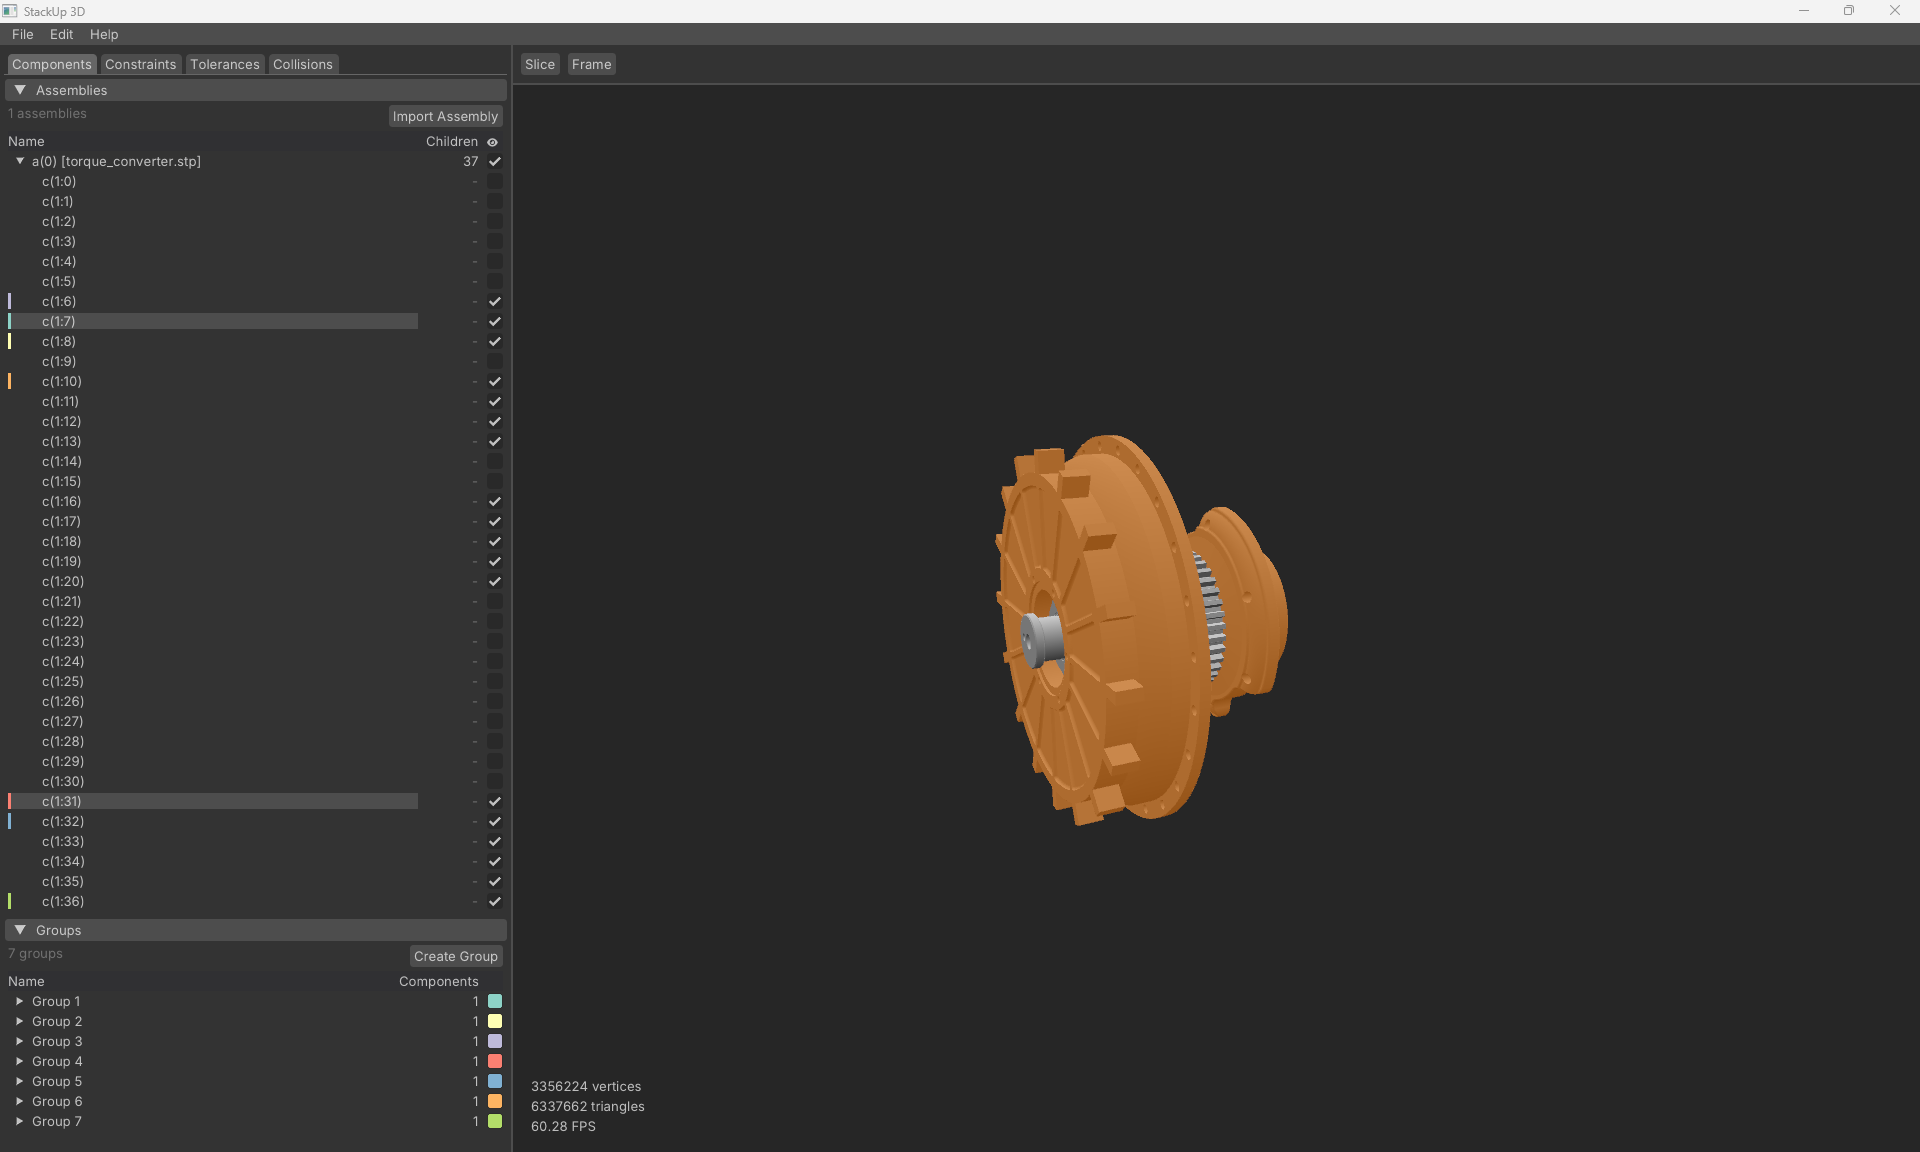This screenshot has width=1920, height=1152.
Task: Click Group 4's red color swatch
Action: tap(496, 1061)
